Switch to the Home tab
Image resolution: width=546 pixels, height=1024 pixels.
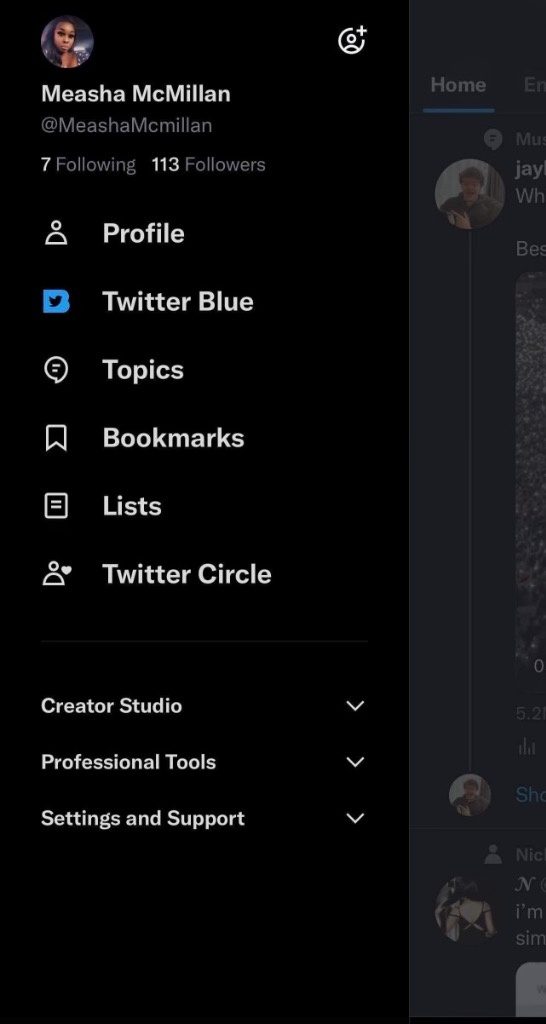tap(458, 85)
